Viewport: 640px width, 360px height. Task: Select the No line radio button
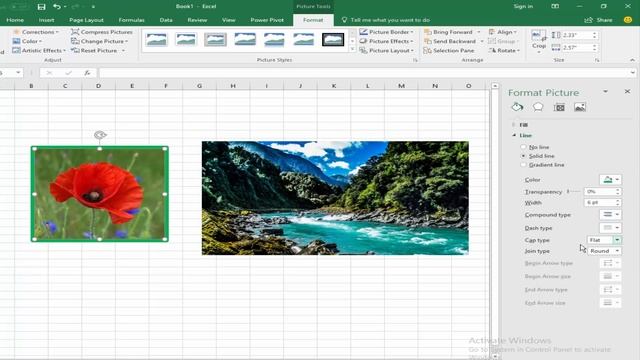(x=523, y=147)
